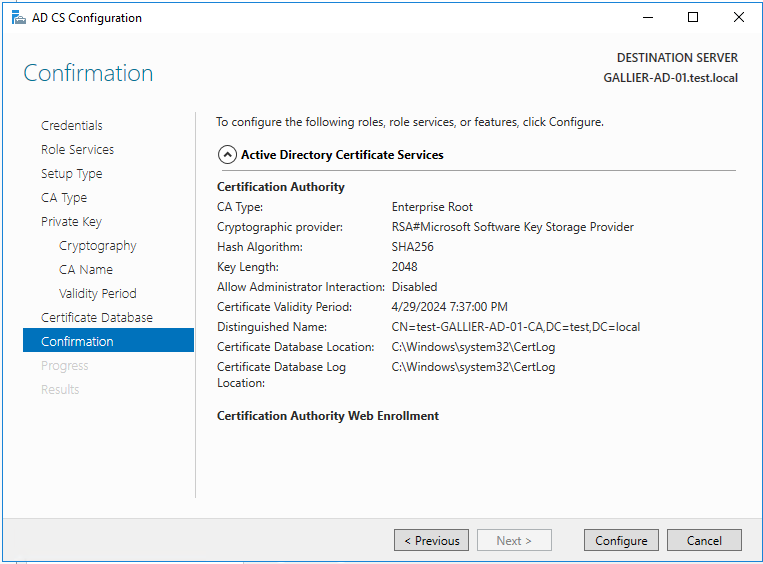Select the highlighted Confirmation step
The width and height of the screenshot is (763, 564).
[x=108, y=340]
